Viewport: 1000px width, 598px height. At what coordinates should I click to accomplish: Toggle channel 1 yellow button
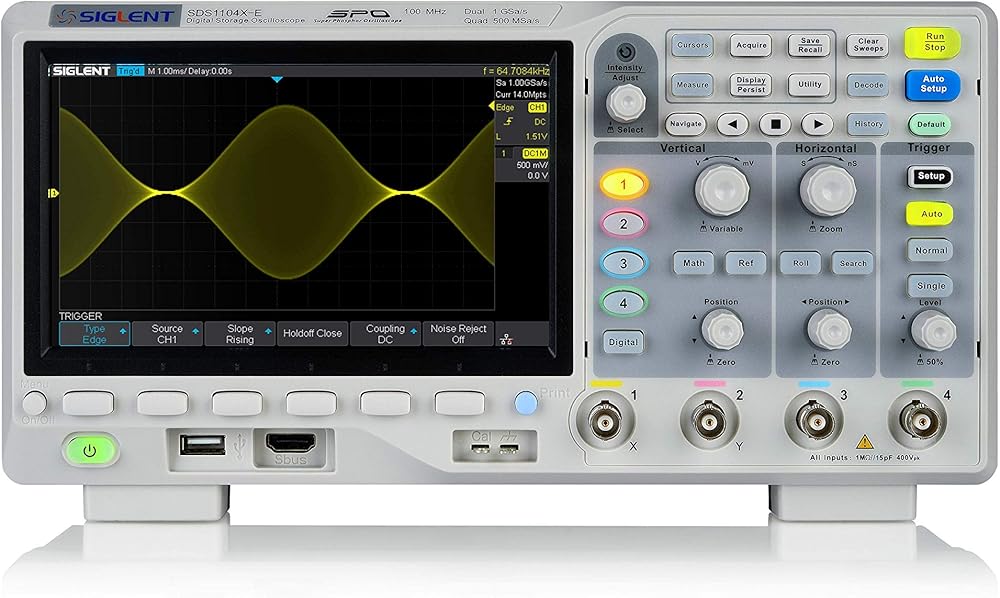623,185
